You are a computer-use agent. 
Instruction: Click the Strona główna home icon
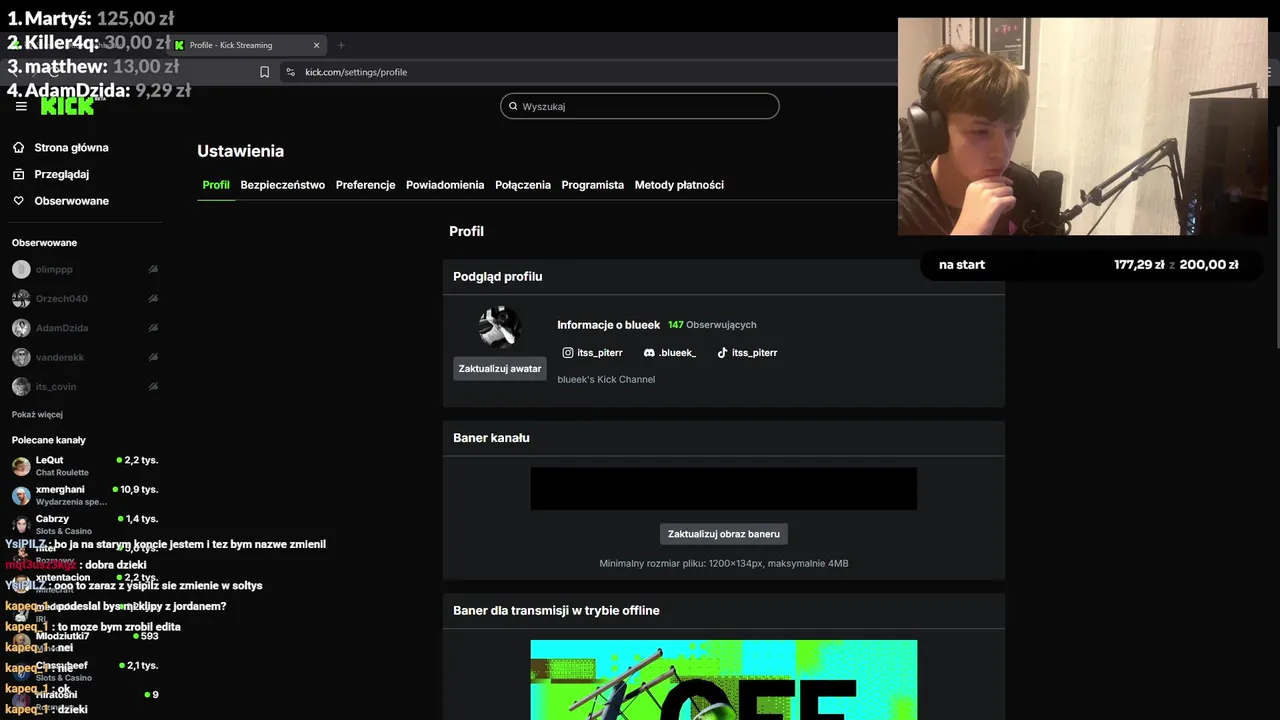pos(18,147)
